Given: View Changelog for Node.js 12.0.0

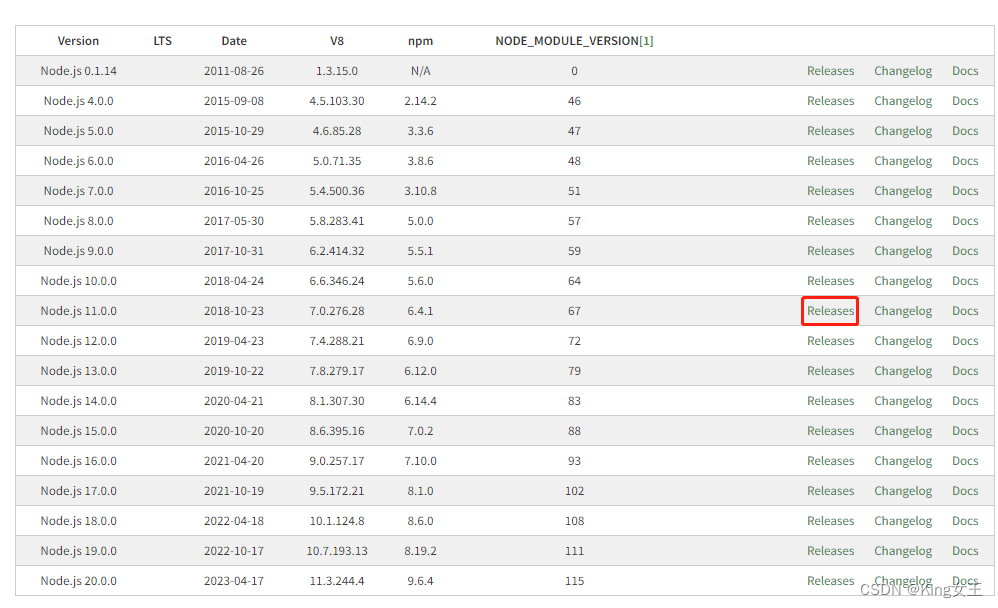Looking at the screenshot, I should click(903, 341).
